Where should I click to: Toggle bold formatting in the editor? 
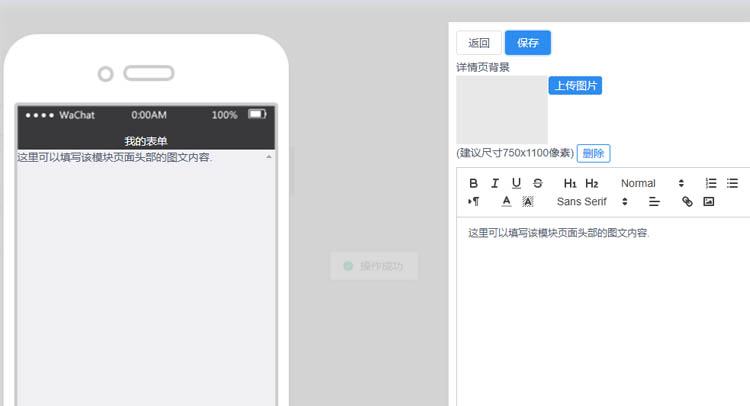coord(474,183)
